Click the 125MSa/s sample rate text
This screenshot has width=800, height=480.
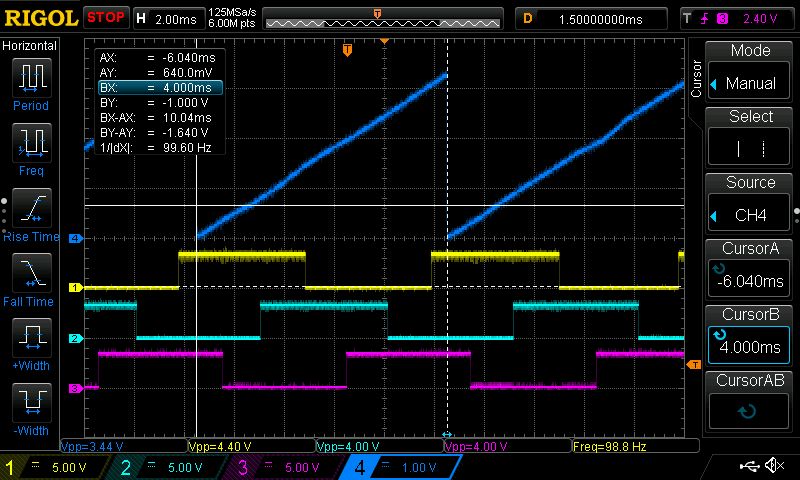click(232, 13)
